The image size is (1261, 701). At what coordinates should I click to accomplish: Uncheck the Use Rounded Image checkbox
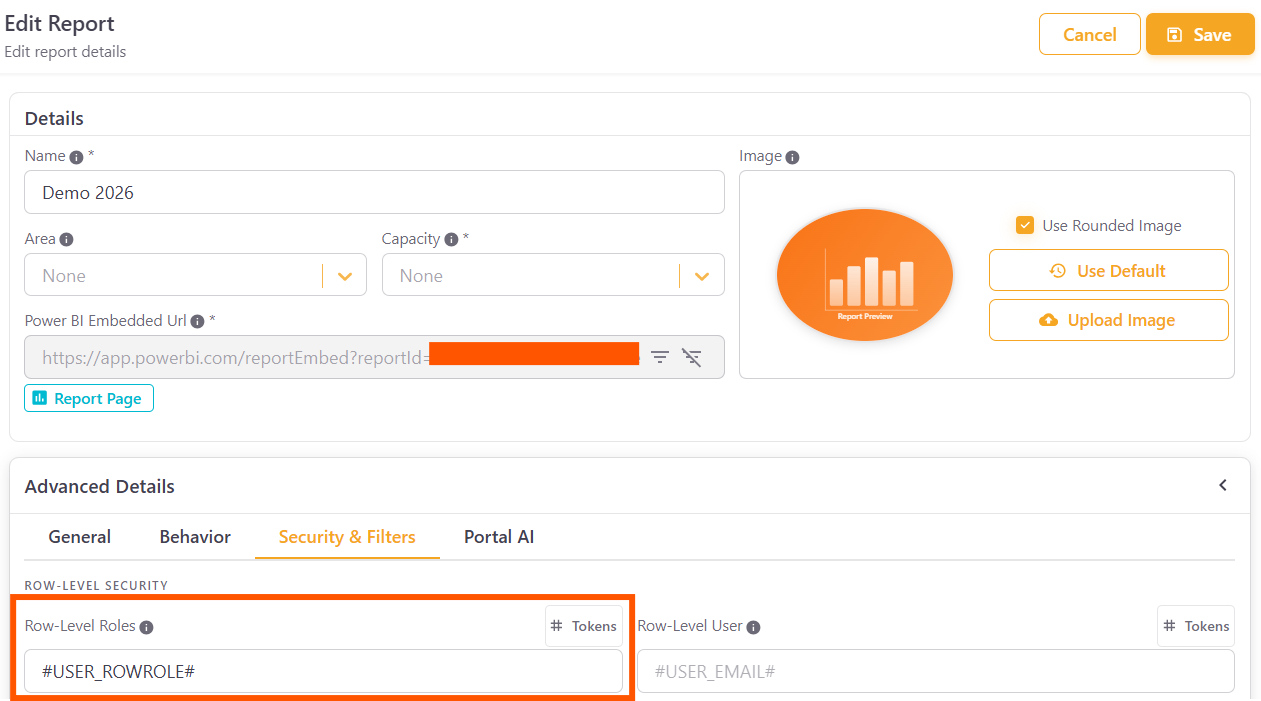tap(1025, 225)
